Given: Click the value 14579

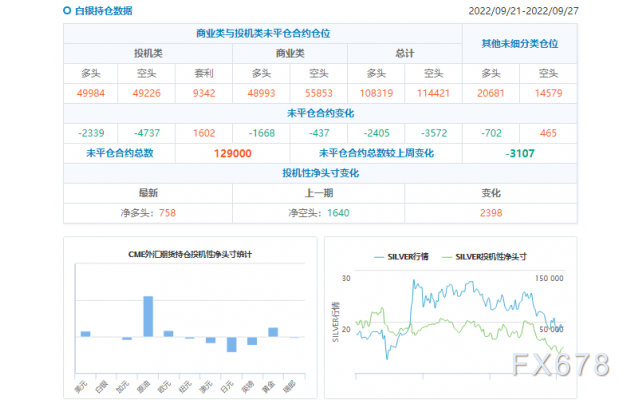Looking at the screenshot, I should [x=548, y=93].
